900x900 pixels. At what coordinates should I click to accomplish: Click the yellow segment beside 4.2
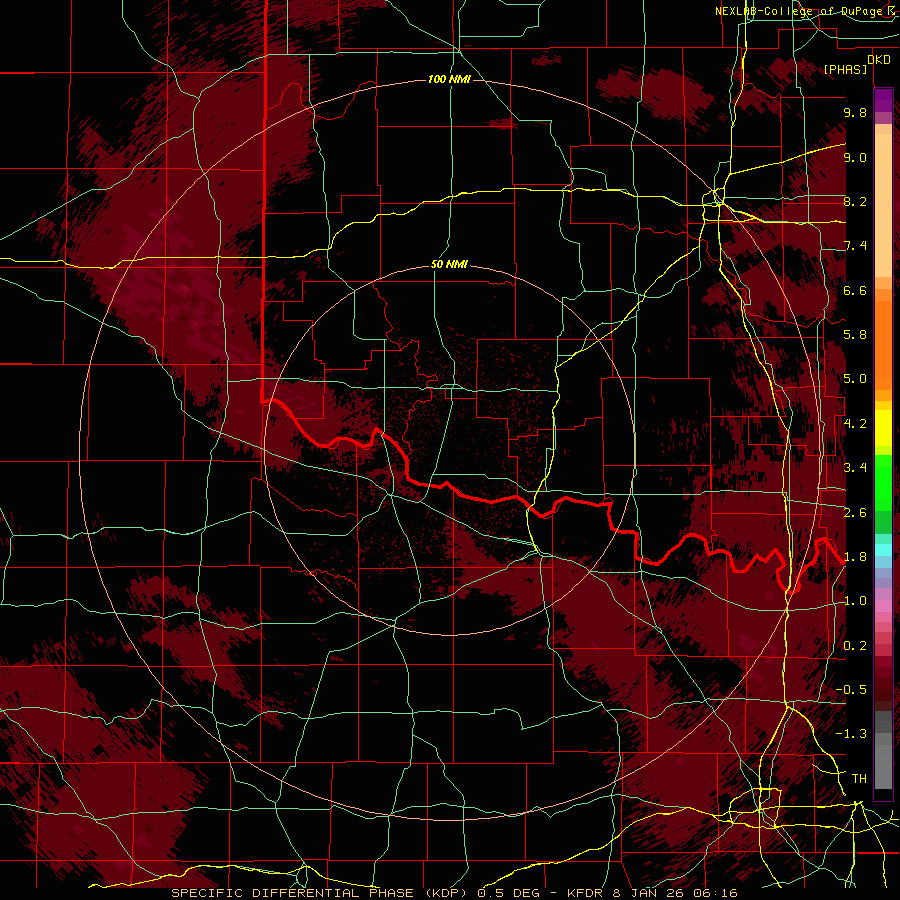(883, 428)
